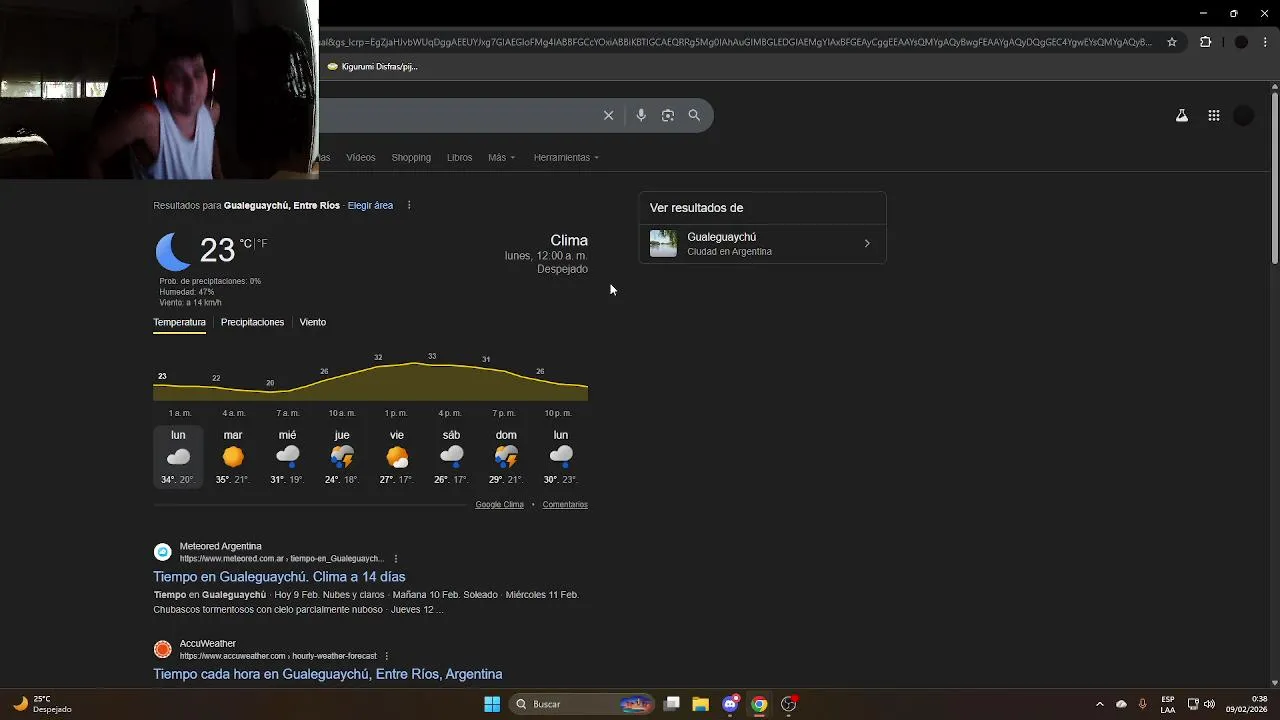Open File Explorer from taskbar
Viewport: 1280px width, 720px height.
click(x=701, y=704)
